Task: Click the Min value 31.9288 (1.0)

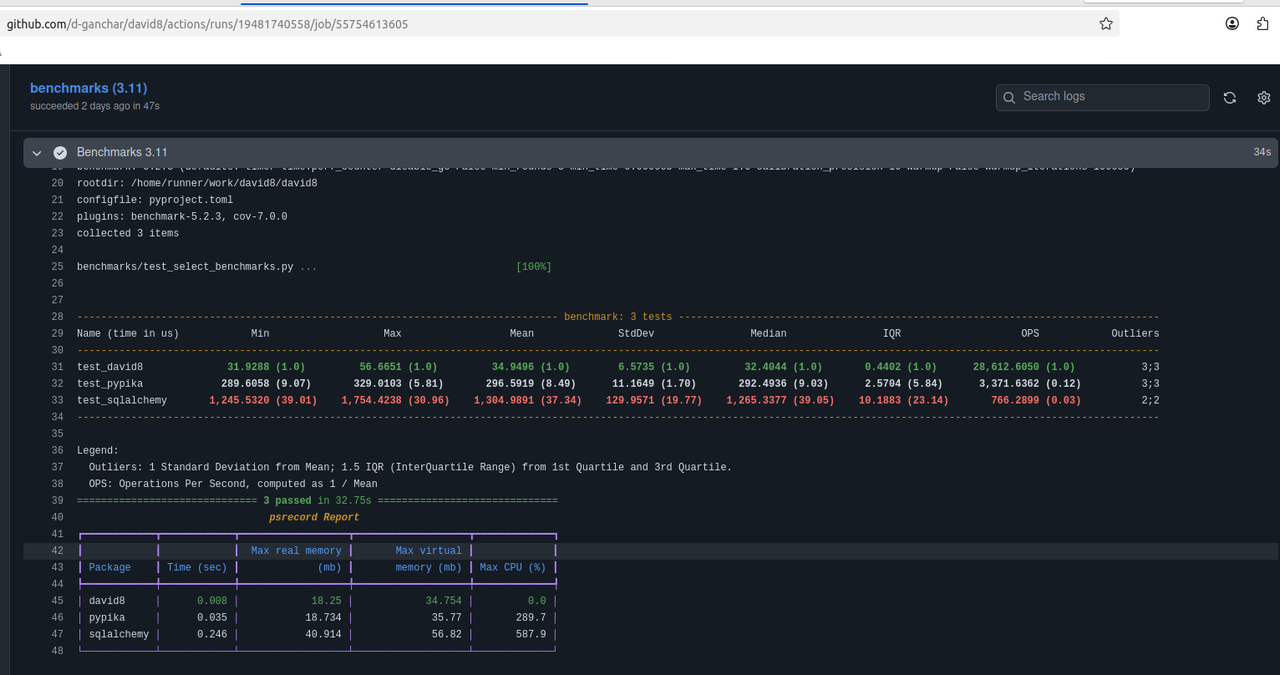Action: 266,367
